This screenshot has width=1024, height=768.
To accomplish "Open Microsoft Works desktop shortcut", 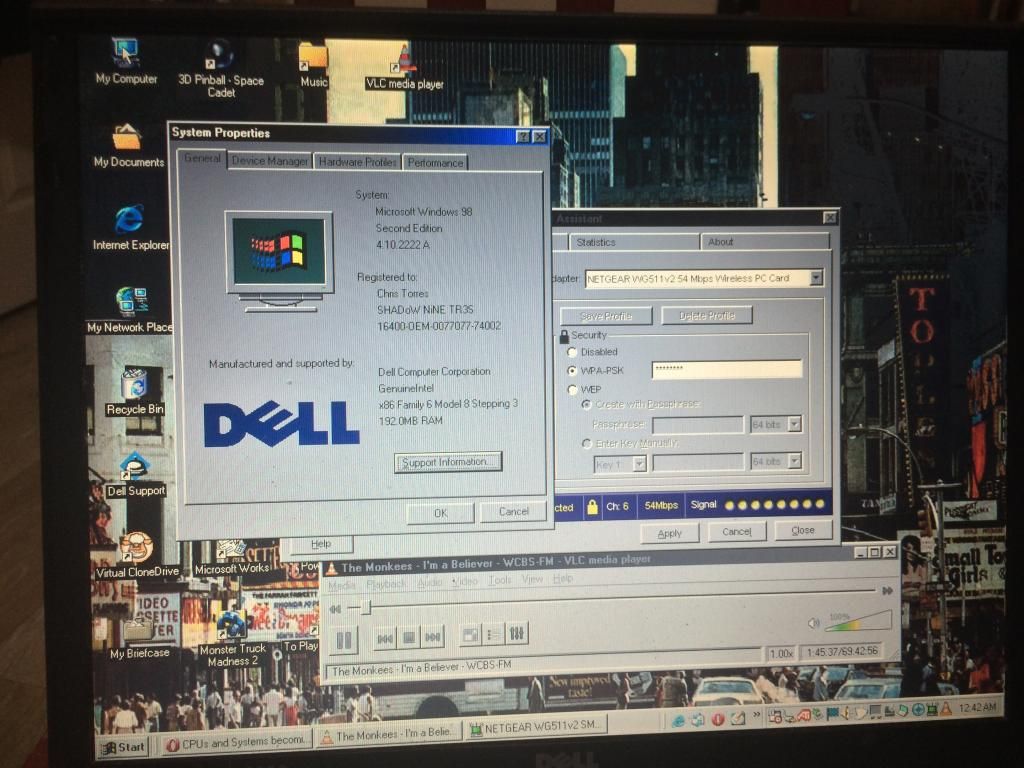I will click(232, 558).
